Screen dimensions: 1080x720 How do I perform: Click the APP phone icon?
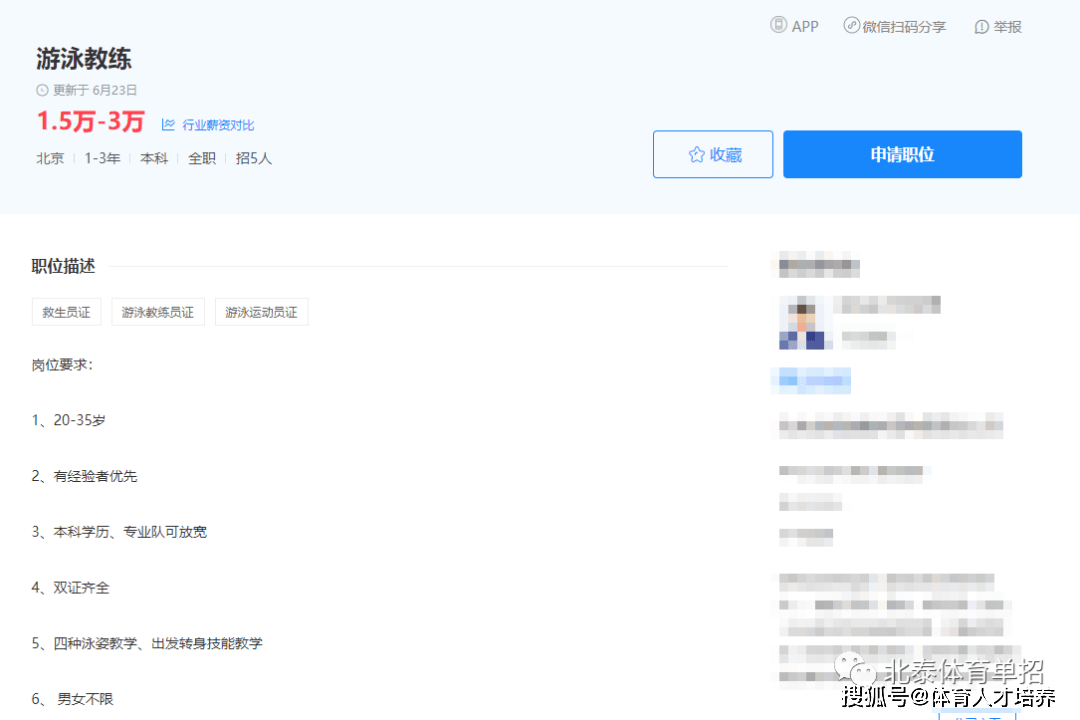pyautogui.click(x=778, y=25)
